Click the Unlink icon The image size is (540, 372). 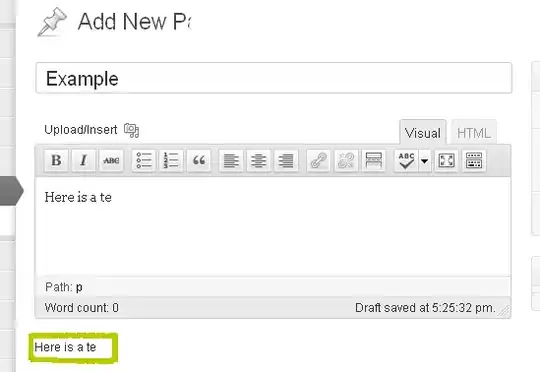tap(346, 160)
